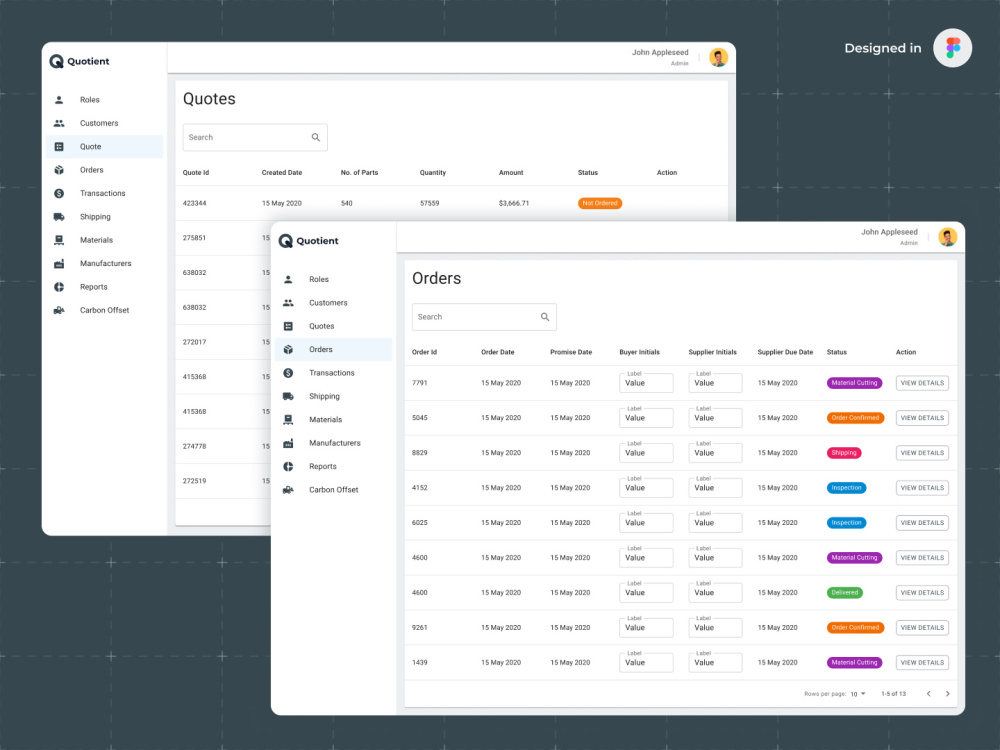Click Quote Id column header in Quotes window
The image size is (1000, 750).
196,173
